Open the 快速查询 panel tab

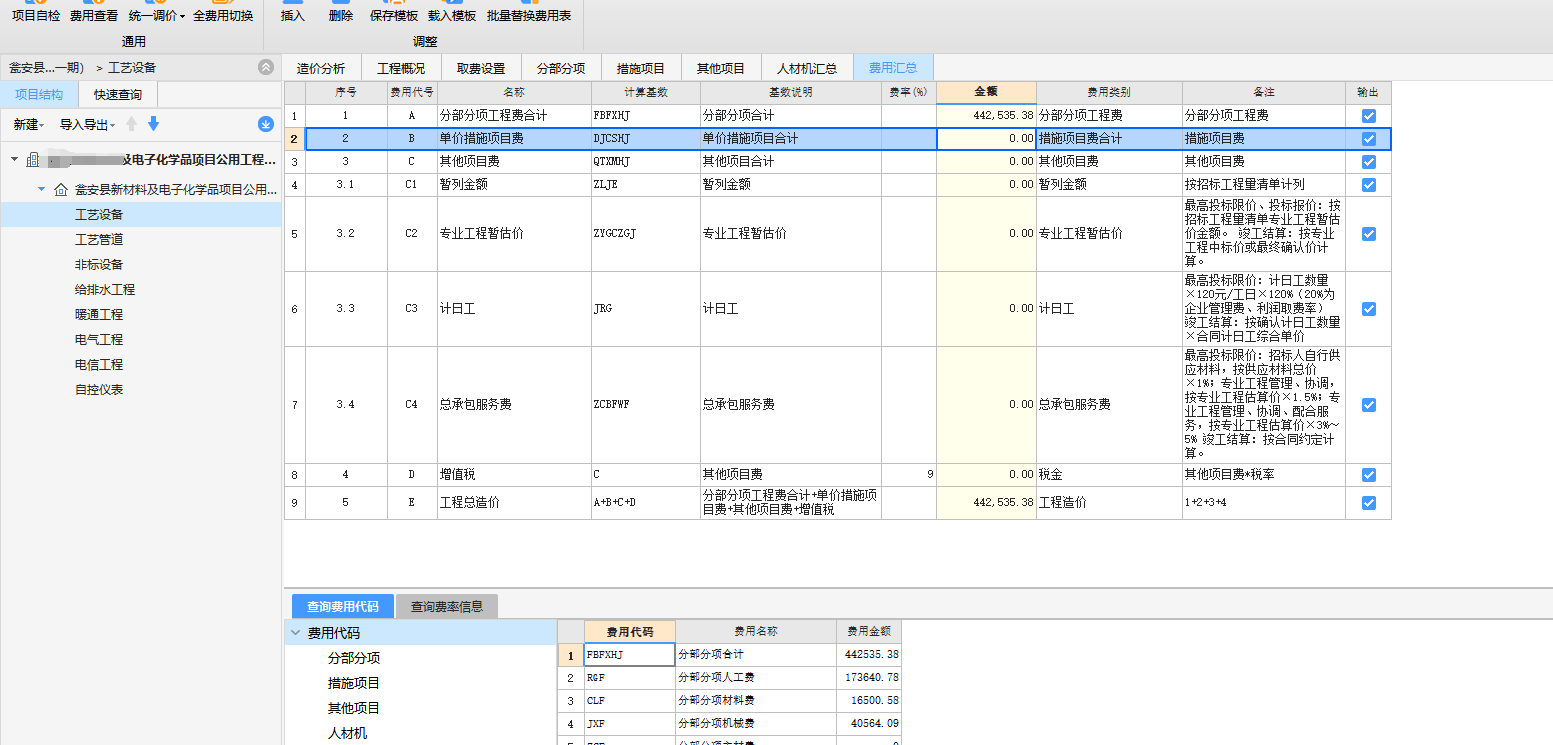coord(118,95)
